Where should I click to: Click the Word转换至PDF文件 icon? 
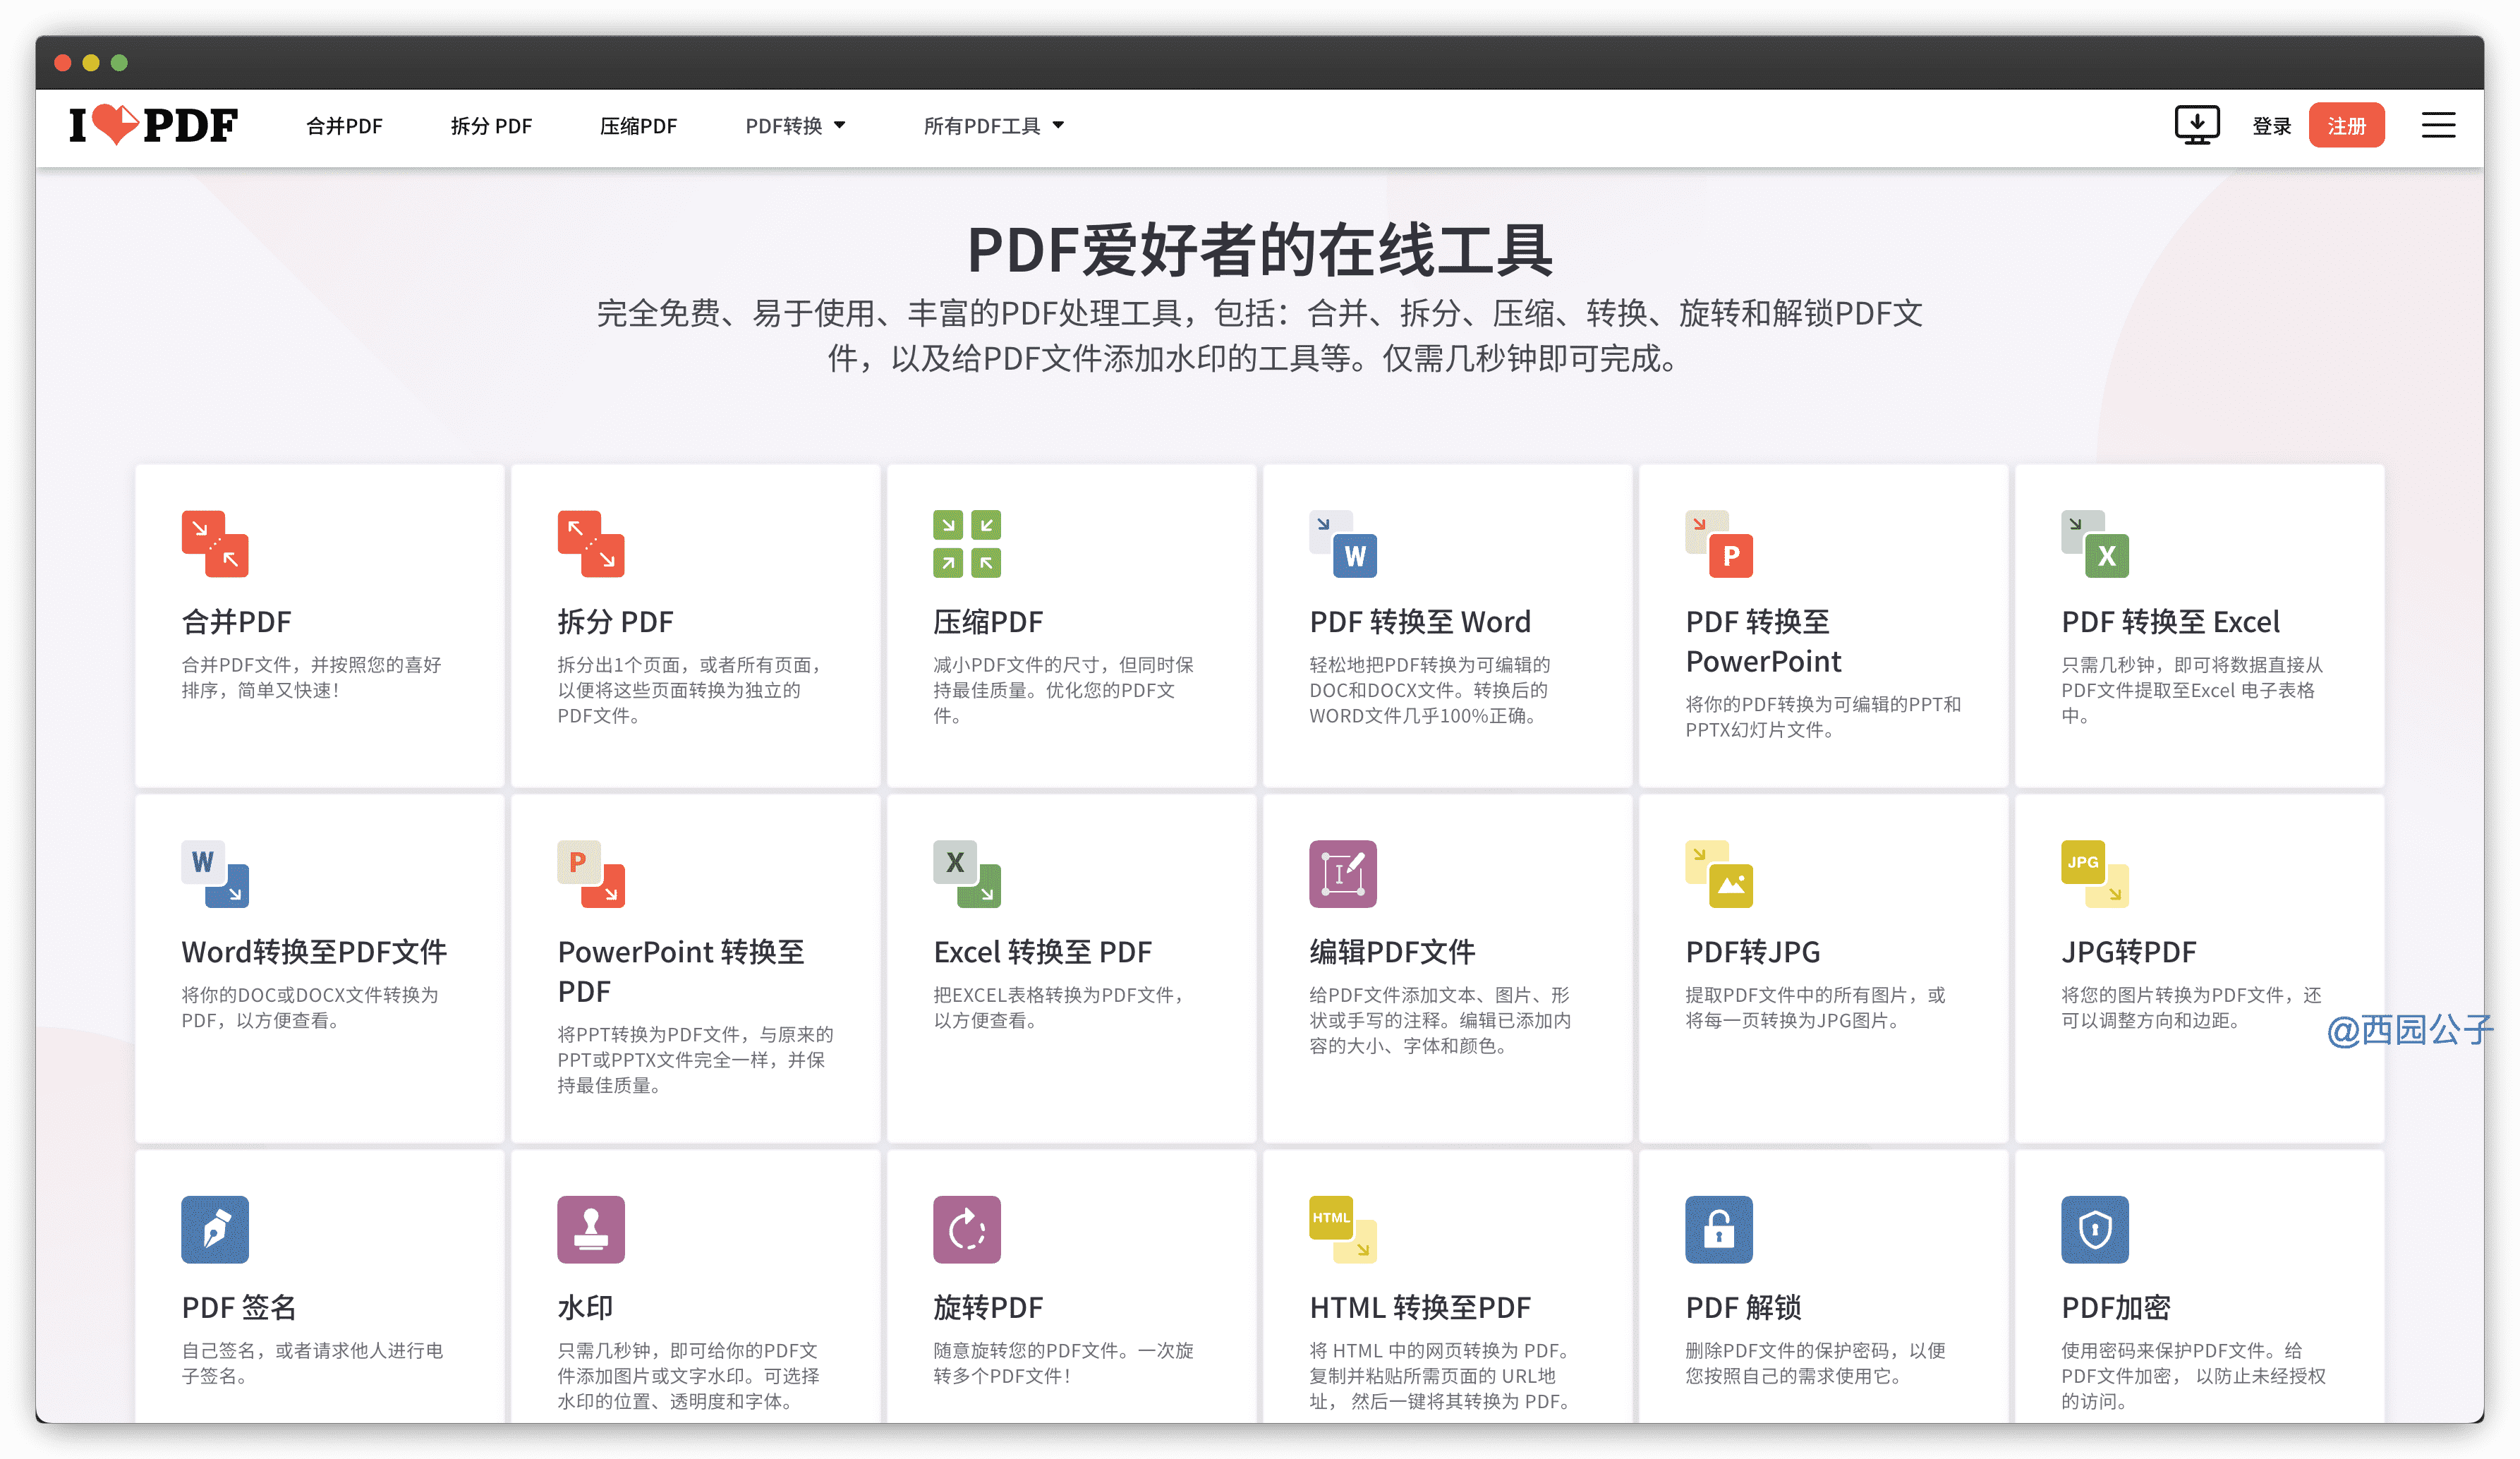coord(215,874)
